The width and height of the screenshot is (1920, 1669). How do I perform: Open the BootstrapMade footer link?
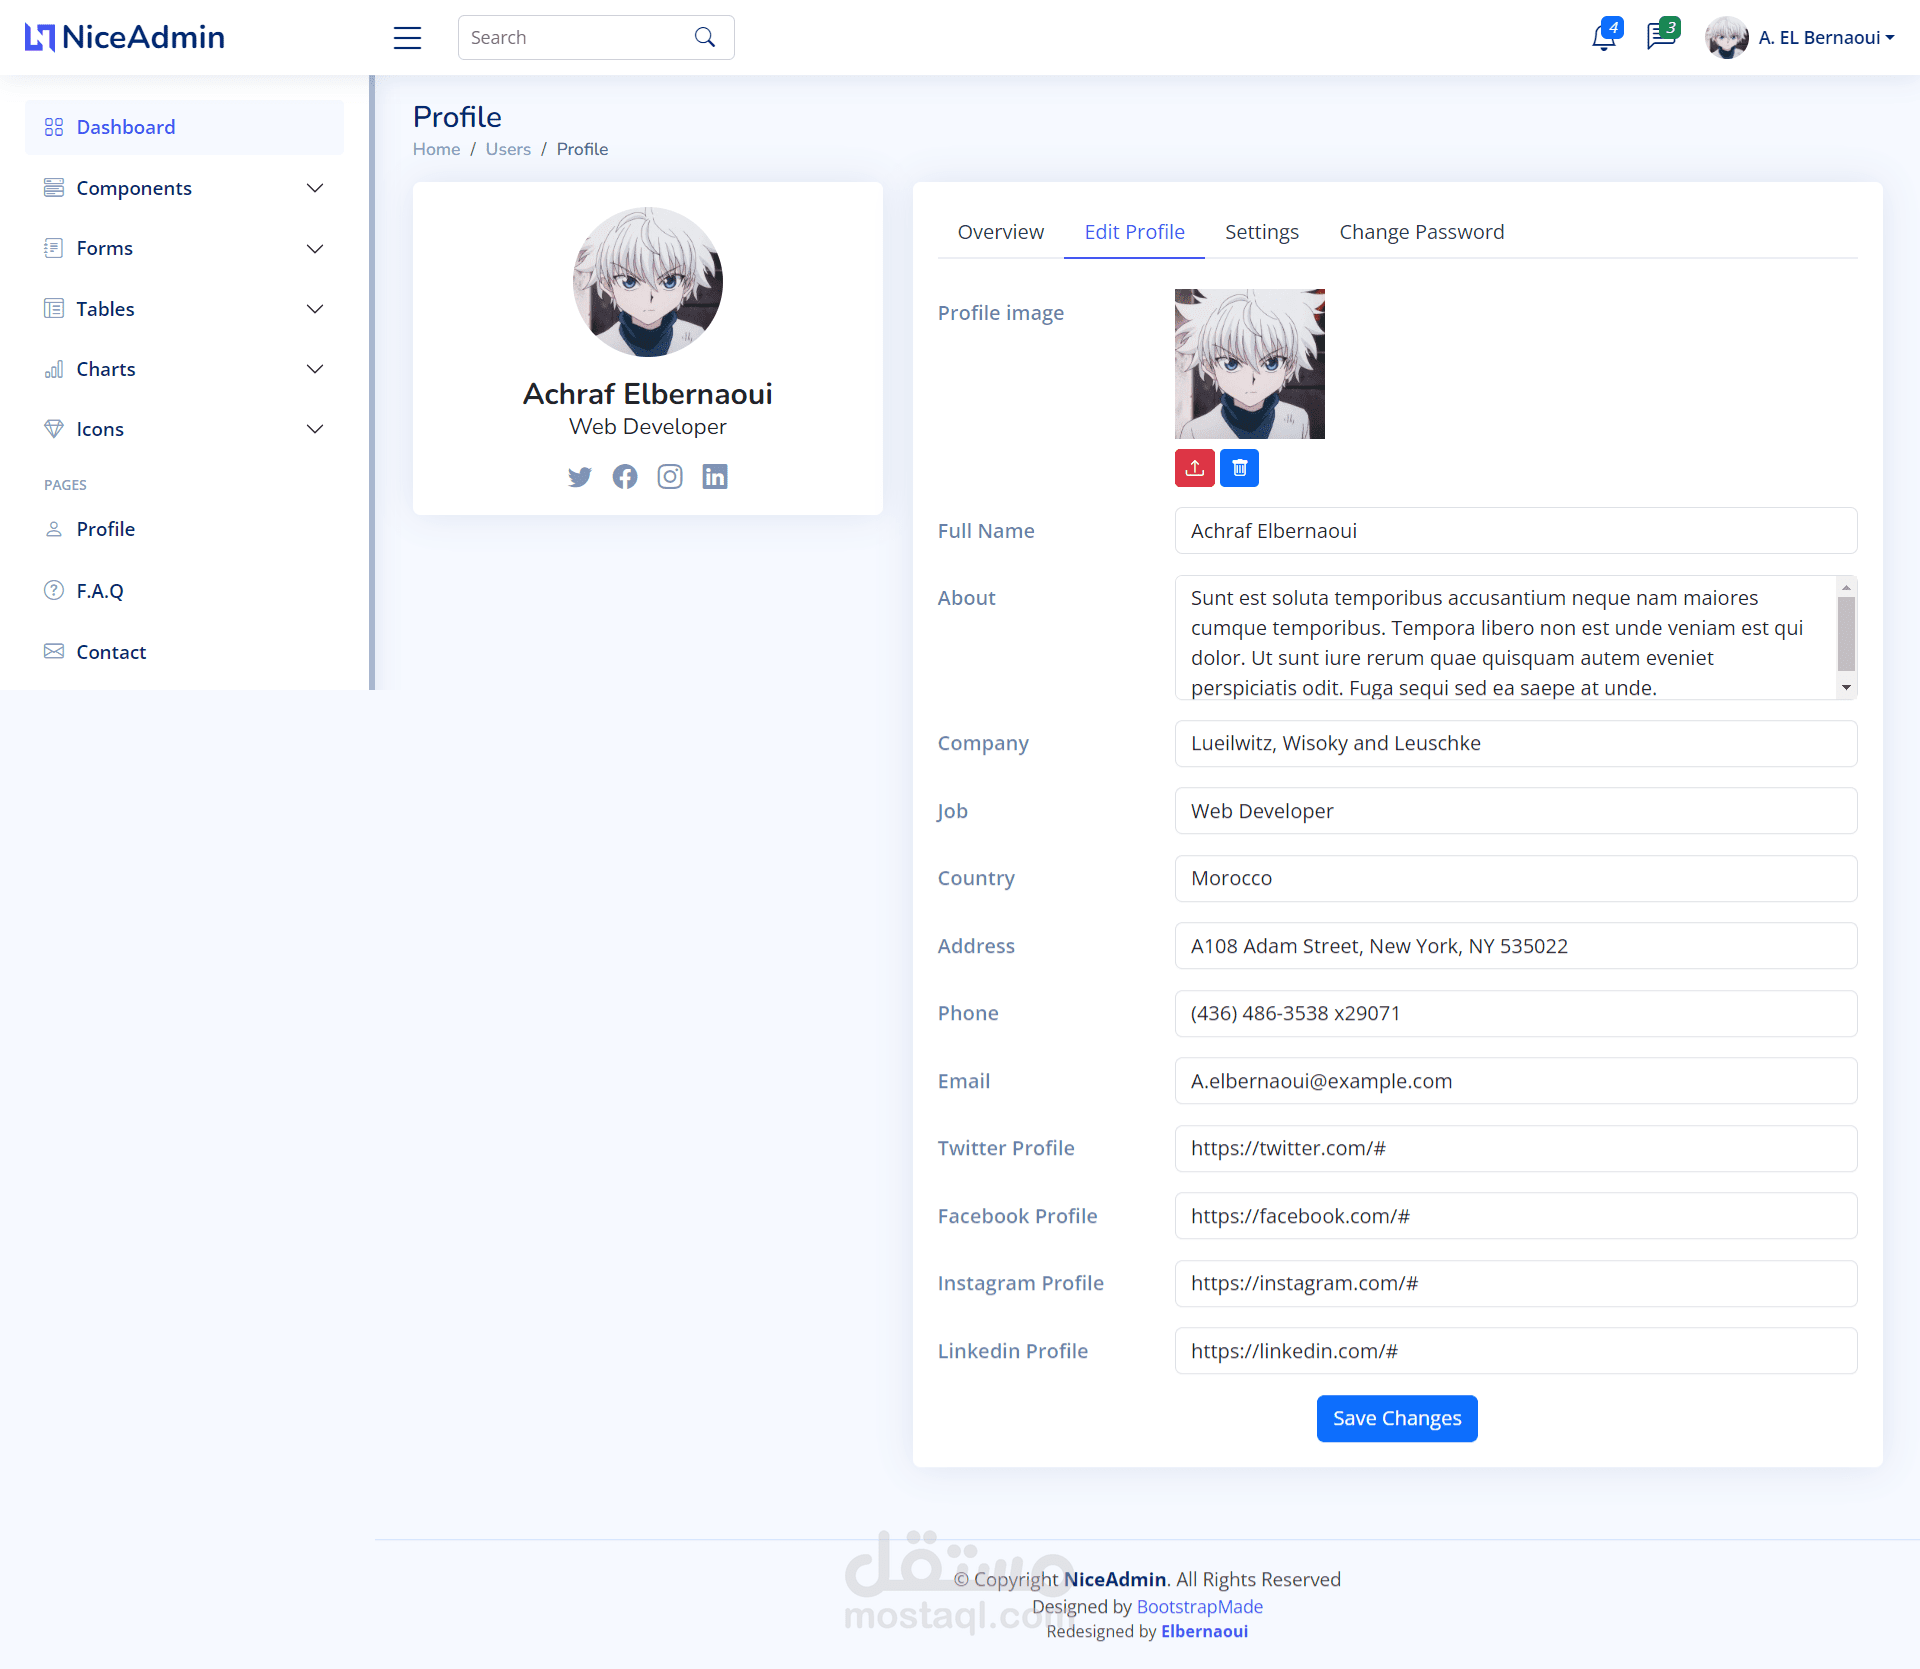point(1199,1606)
